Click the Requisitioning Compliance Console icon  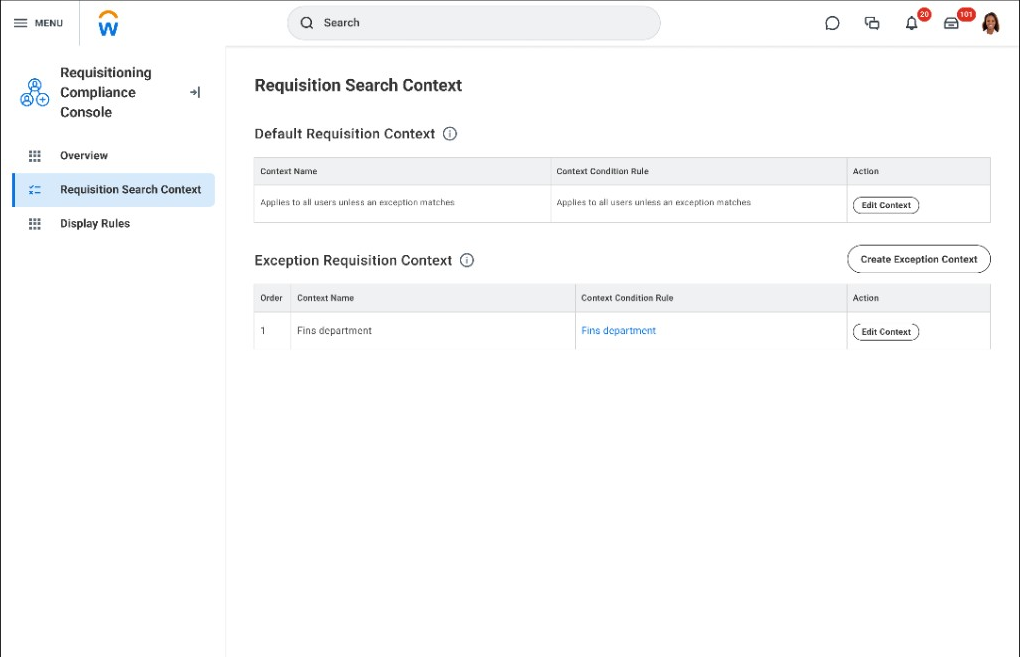pyautogui.click(x=34, y=92)
